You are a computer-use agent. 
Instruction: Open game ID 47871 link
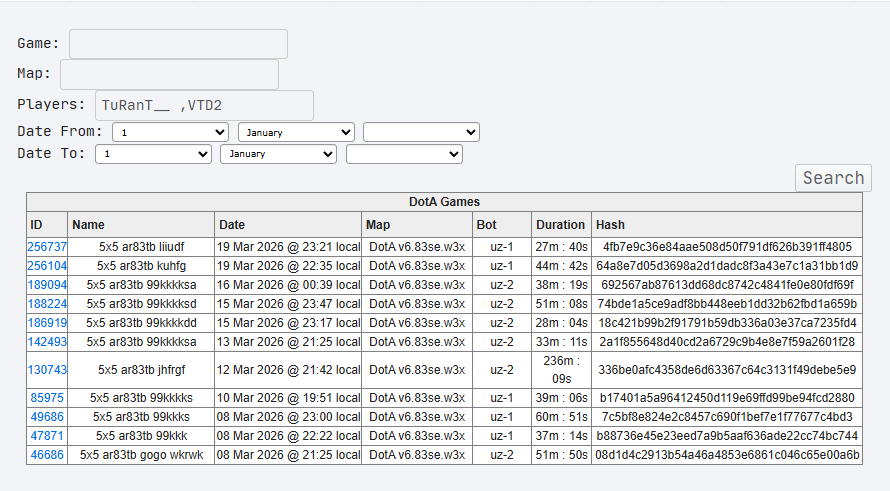click(x=47, y=436)
